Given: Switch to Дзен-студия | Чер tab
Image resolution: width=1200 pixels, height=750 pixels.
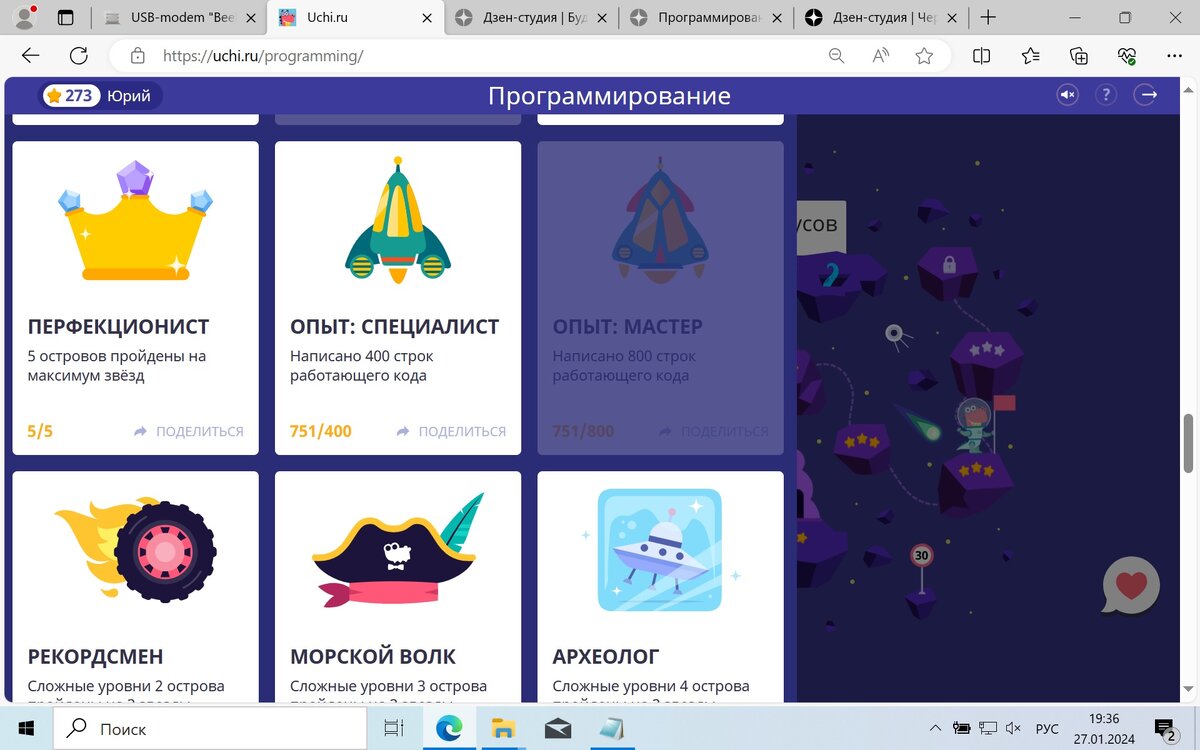Looking at the screenshot, I should click(881, 17).
